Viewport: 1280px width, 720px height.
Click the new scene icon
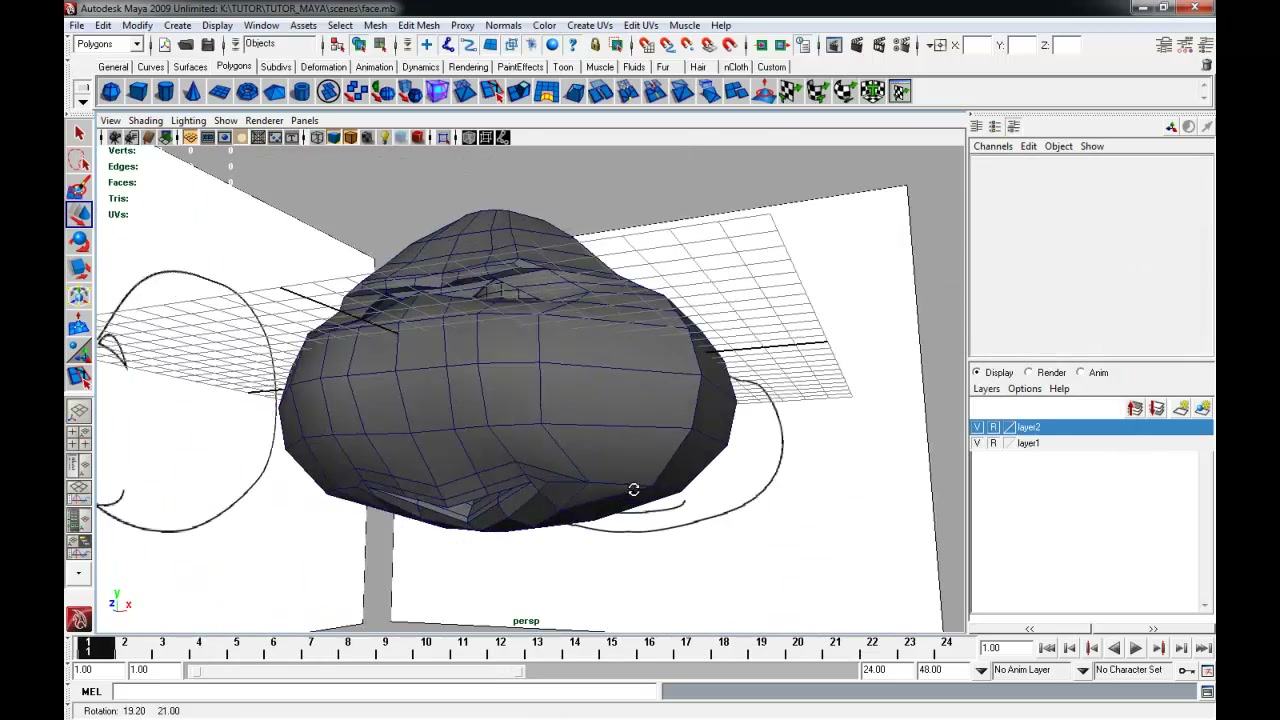pyautogui.click(x=164, y=45)
